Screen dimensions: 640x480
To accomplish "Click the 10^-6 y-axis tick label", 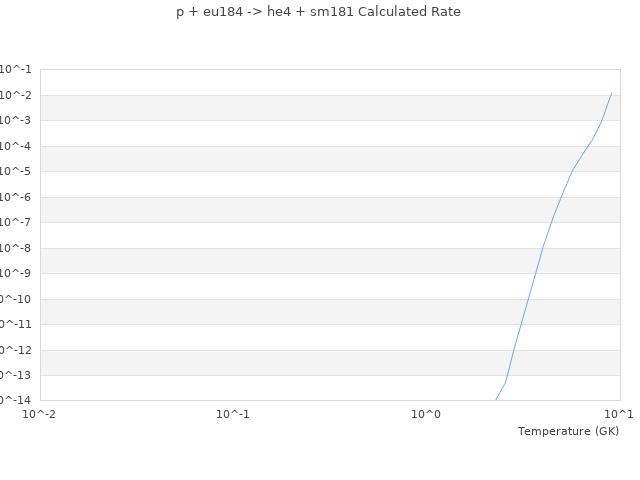I will (15, 197).
